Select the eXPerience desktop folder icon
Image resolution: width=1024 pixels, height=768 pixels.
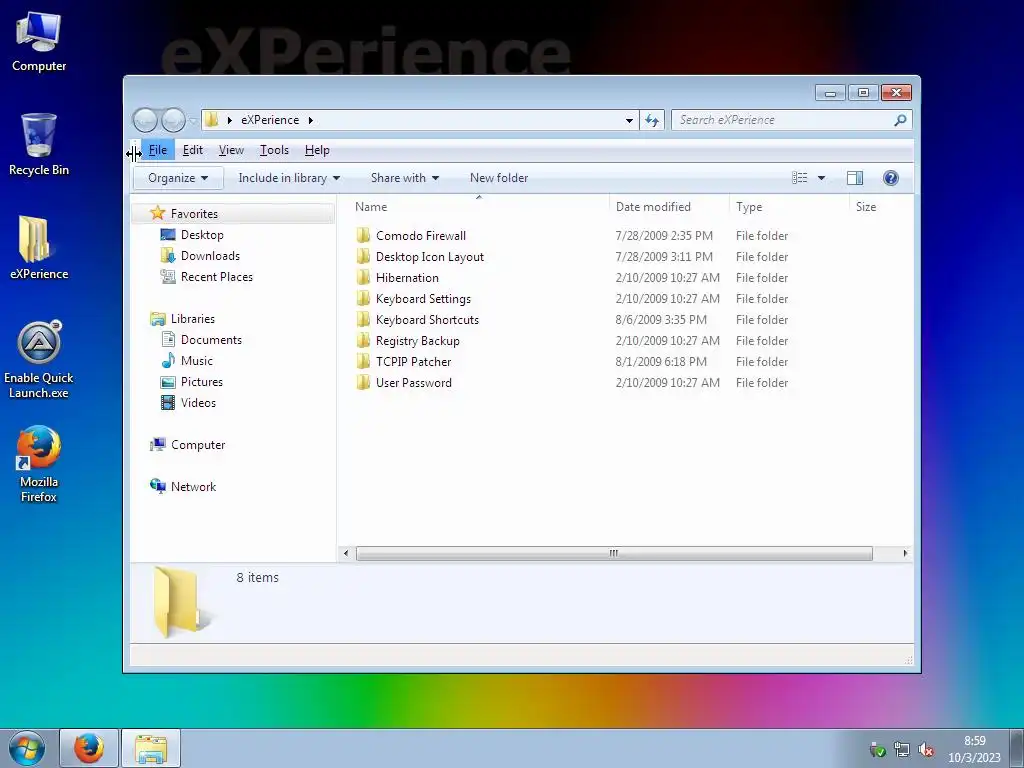[39, 248]
